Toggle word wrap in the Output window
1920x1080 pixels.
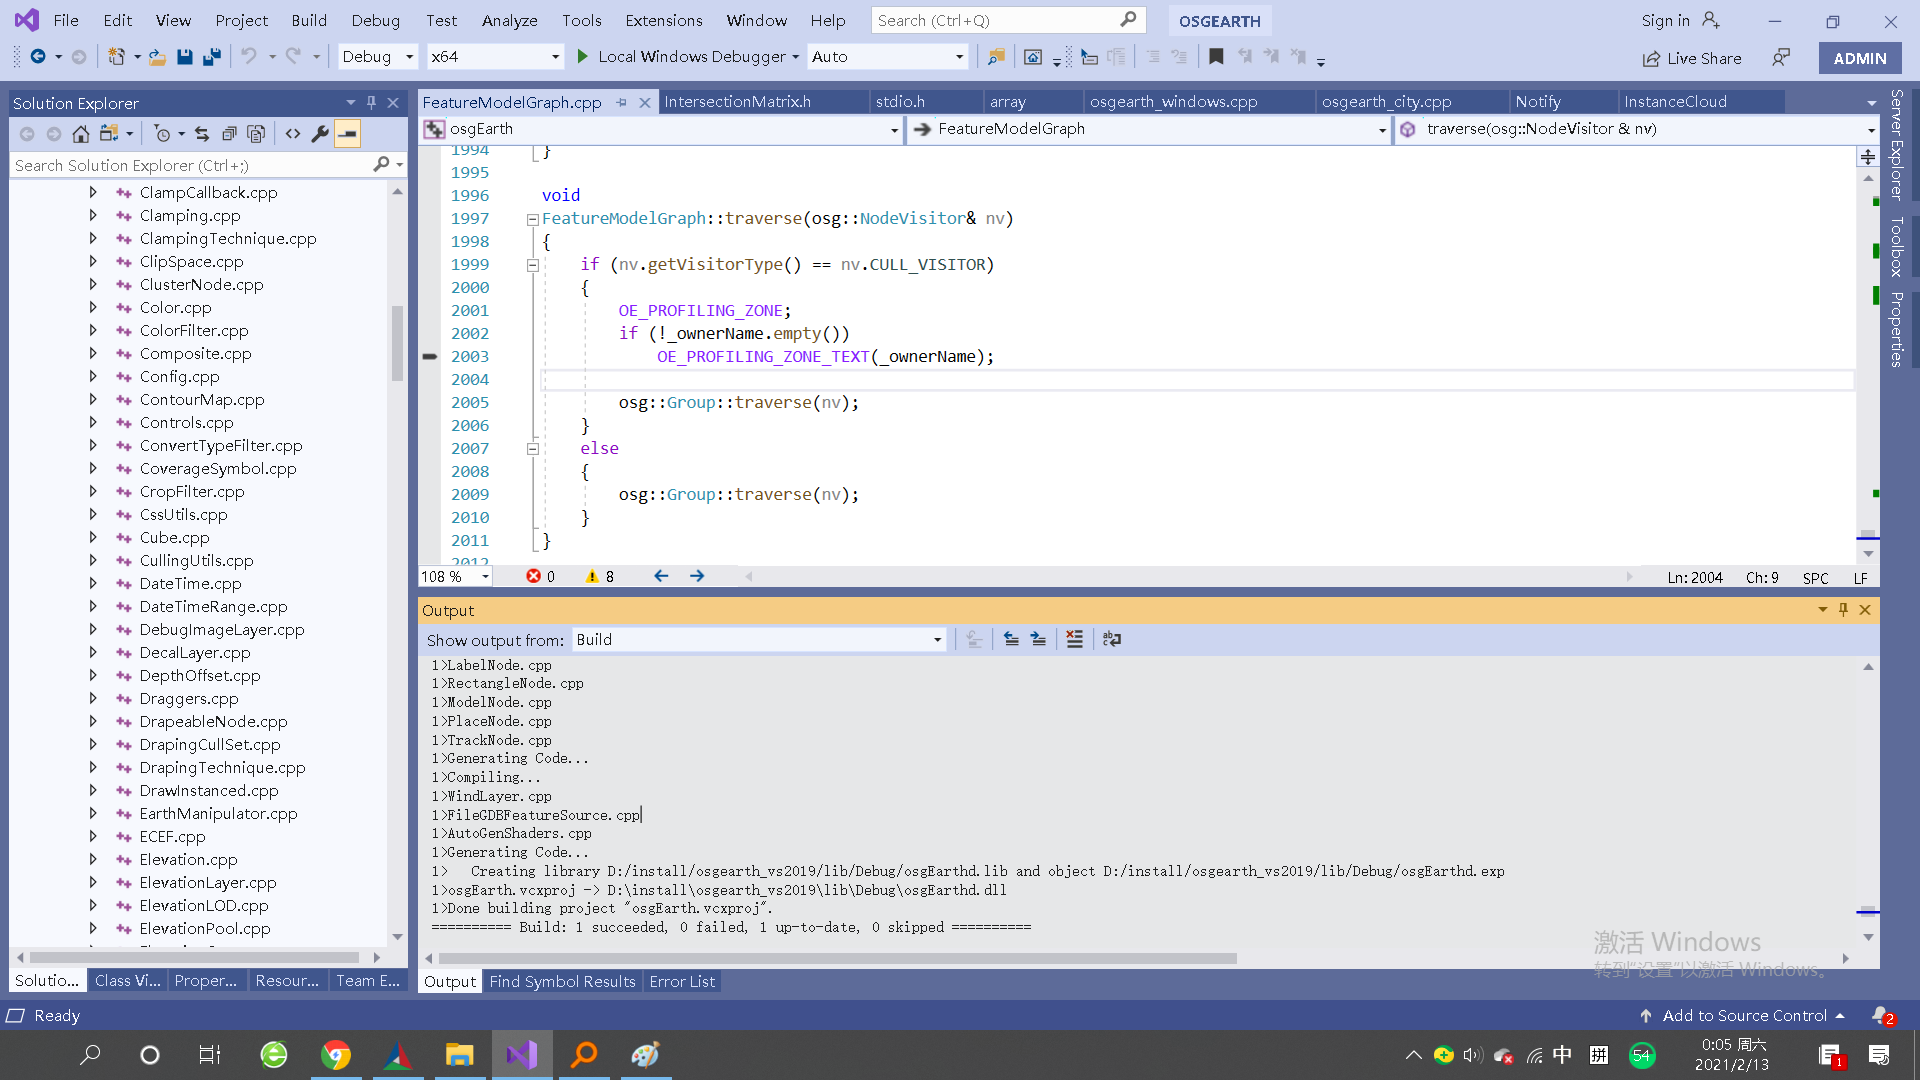(1112, 639)
